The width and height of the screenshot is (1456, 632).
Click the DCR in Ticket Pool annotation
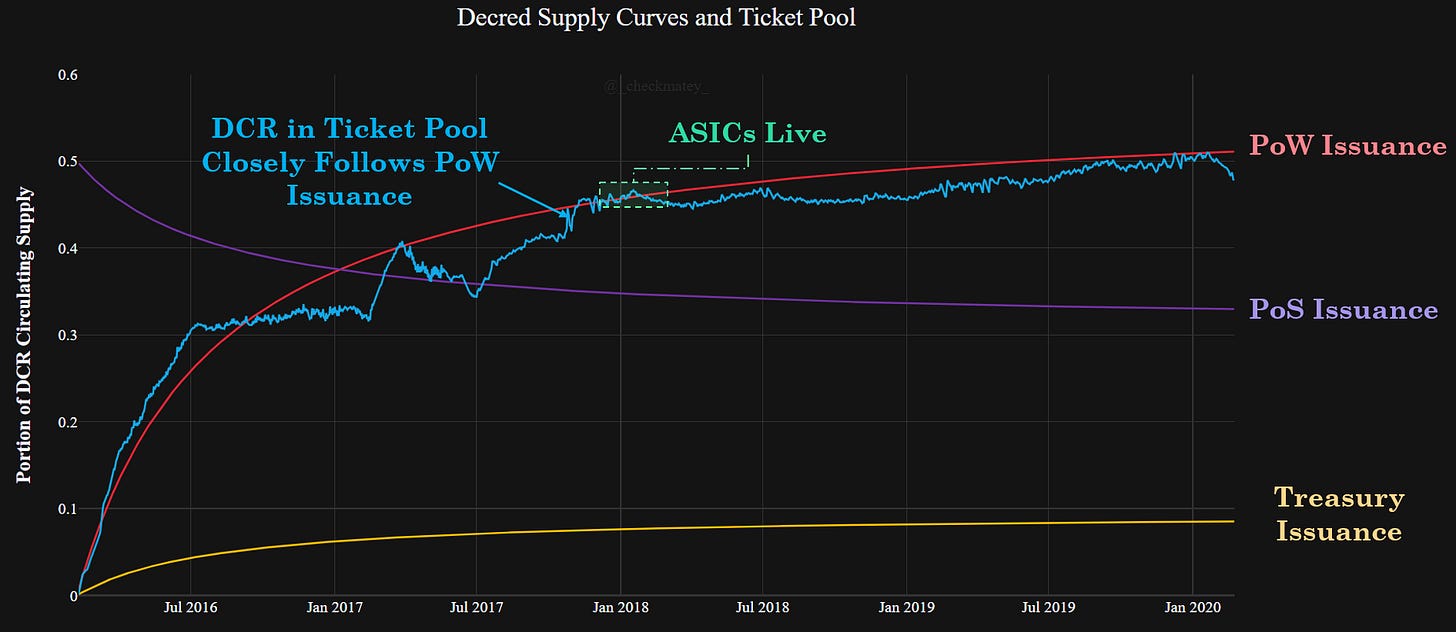pyautogui.click(x=350, y=161)
